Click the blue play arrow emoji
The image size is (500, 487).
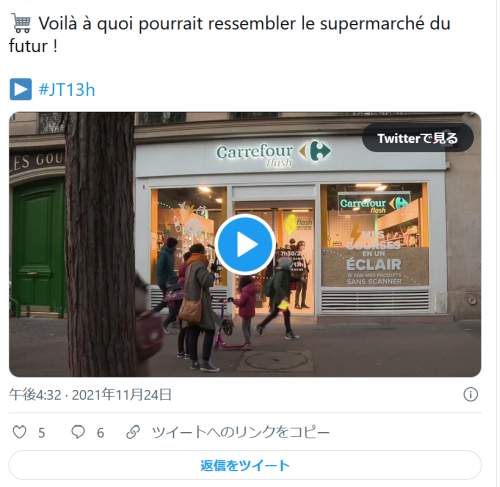coord(21,89)
